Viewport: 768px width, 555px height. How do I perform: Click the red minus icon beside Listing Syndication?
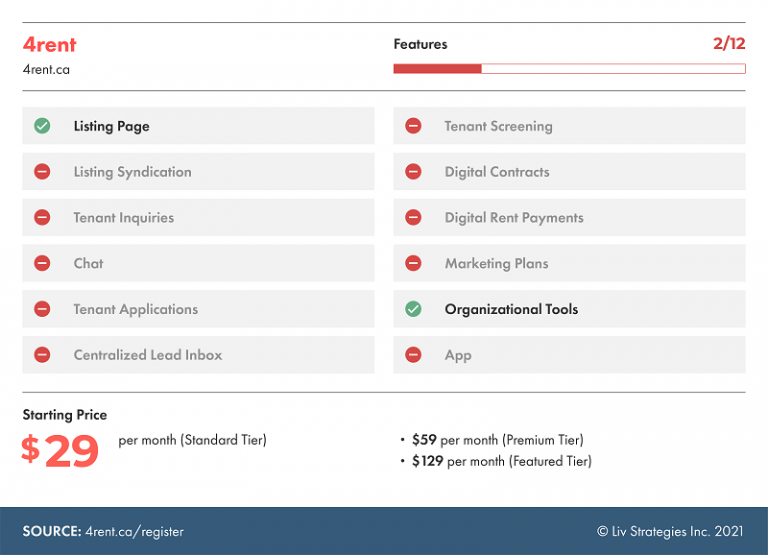pos(42,172)
